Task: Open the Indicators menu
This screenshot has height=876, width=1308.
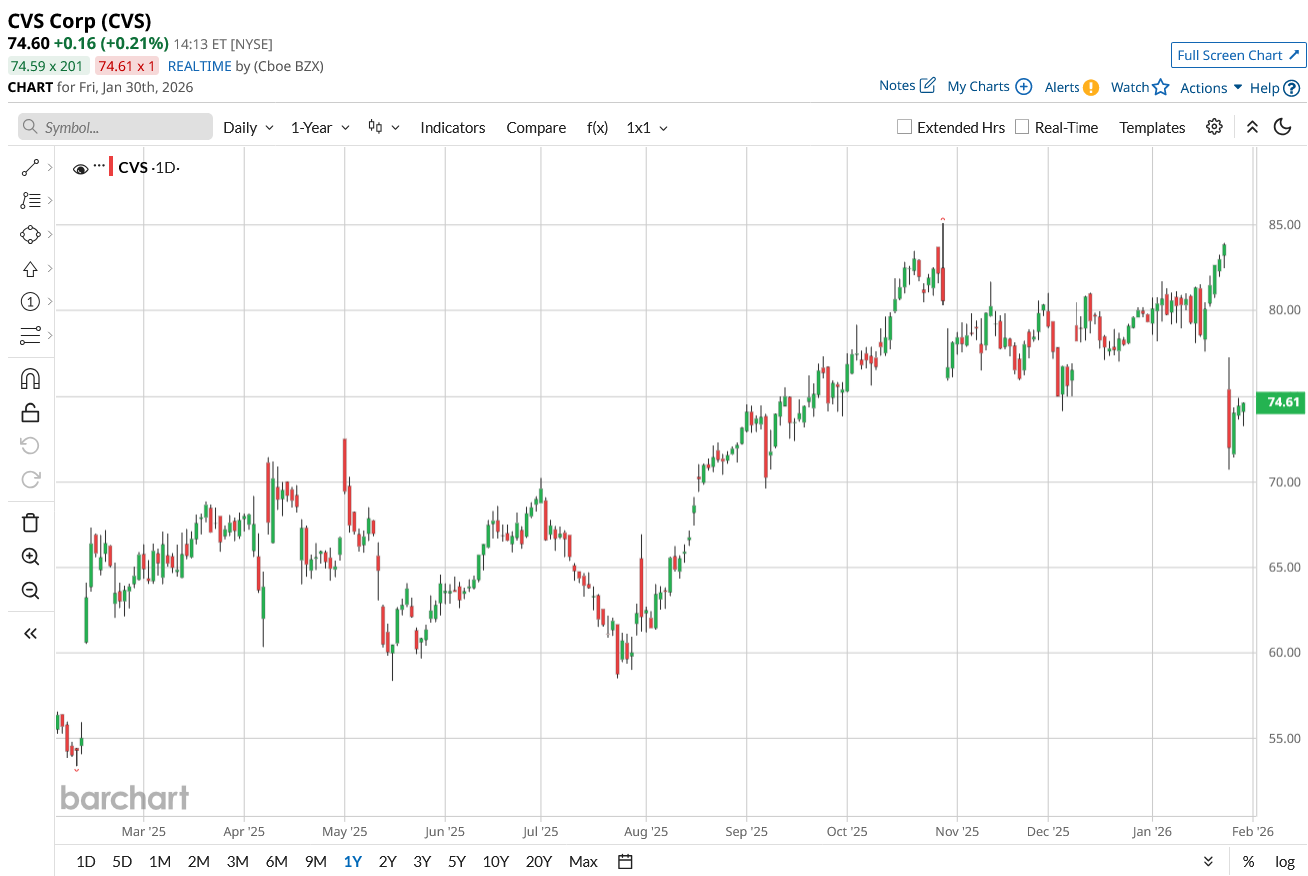Action: tap(453, 128)
